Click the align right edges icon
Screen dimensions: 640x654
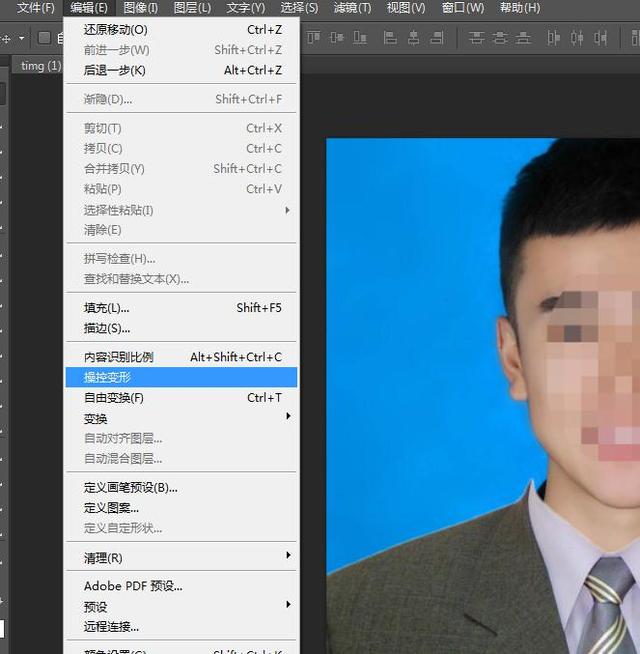click(437, 38)
